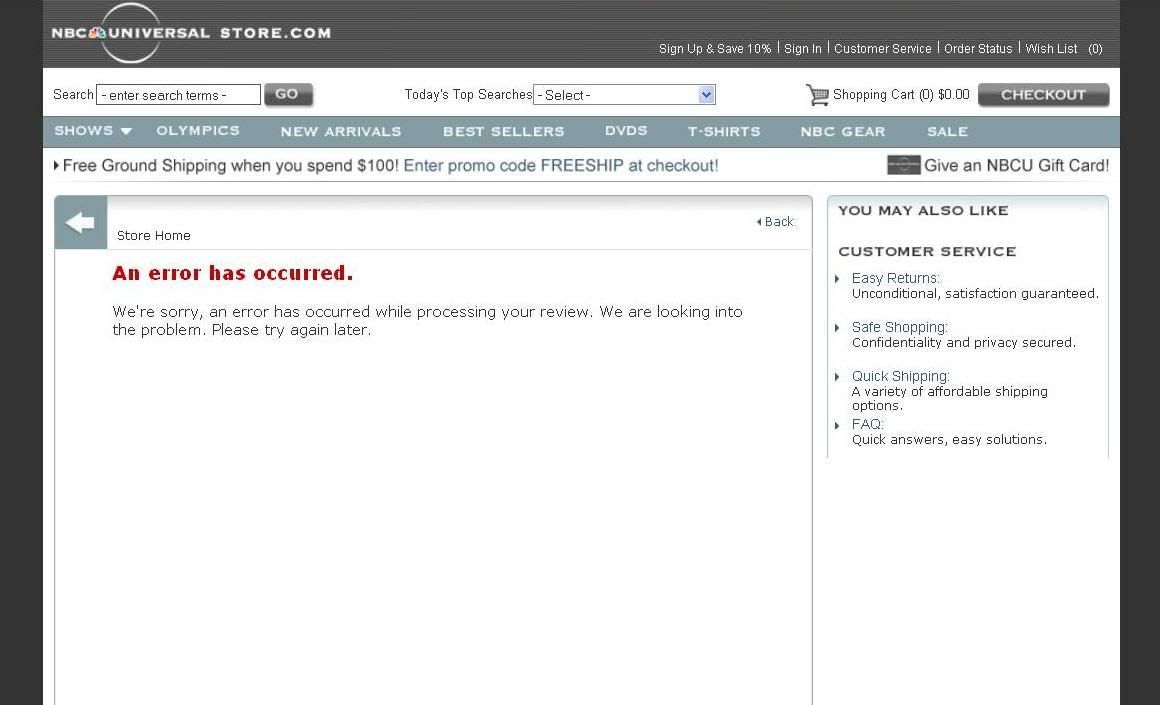Open the Today's Top Searches dropdown
This screenshot has height=705, width=1160.
tap(624, 95)
